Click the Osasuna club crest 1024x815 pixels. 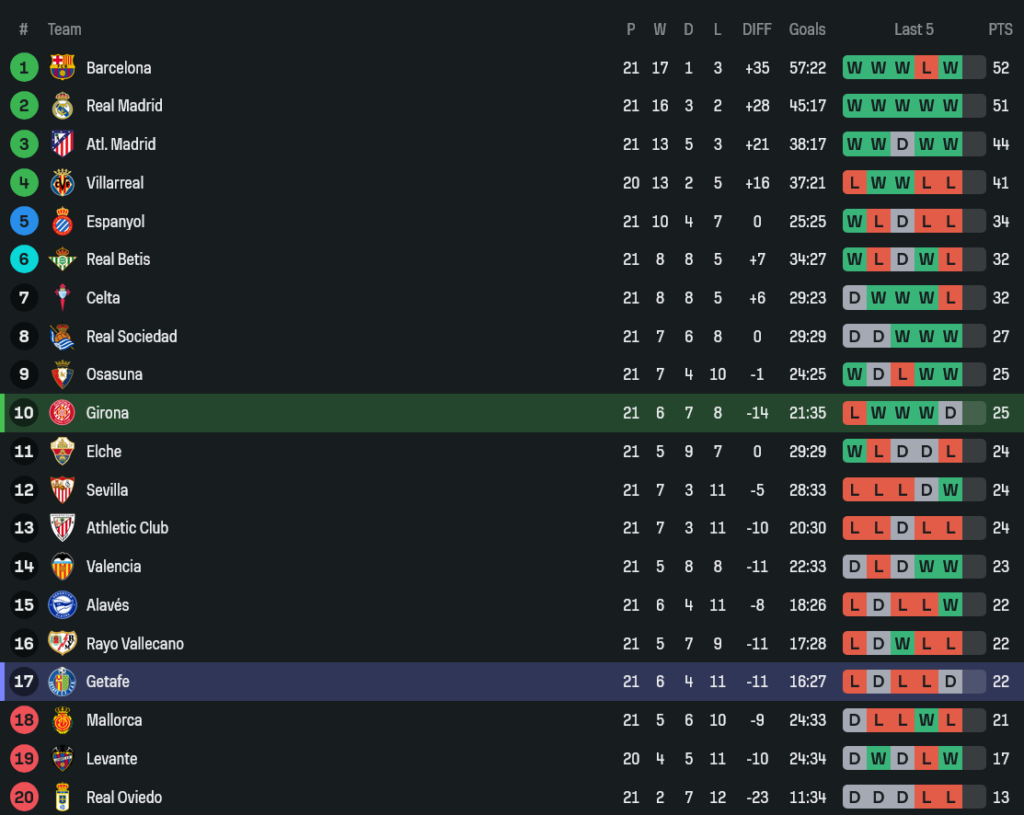(x=62, y=374)
